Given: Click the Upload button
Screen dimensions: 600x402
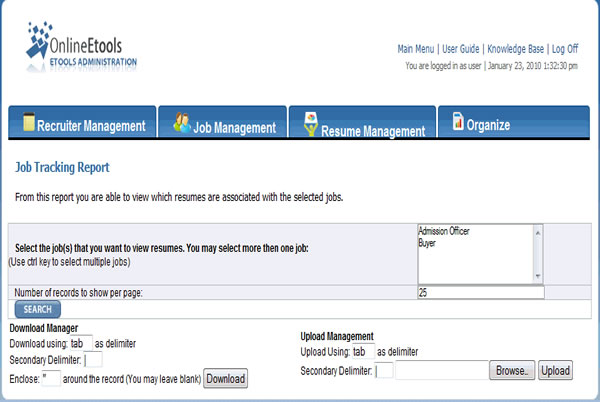Looking at the screenshot, I should click(x=555, y=371).
